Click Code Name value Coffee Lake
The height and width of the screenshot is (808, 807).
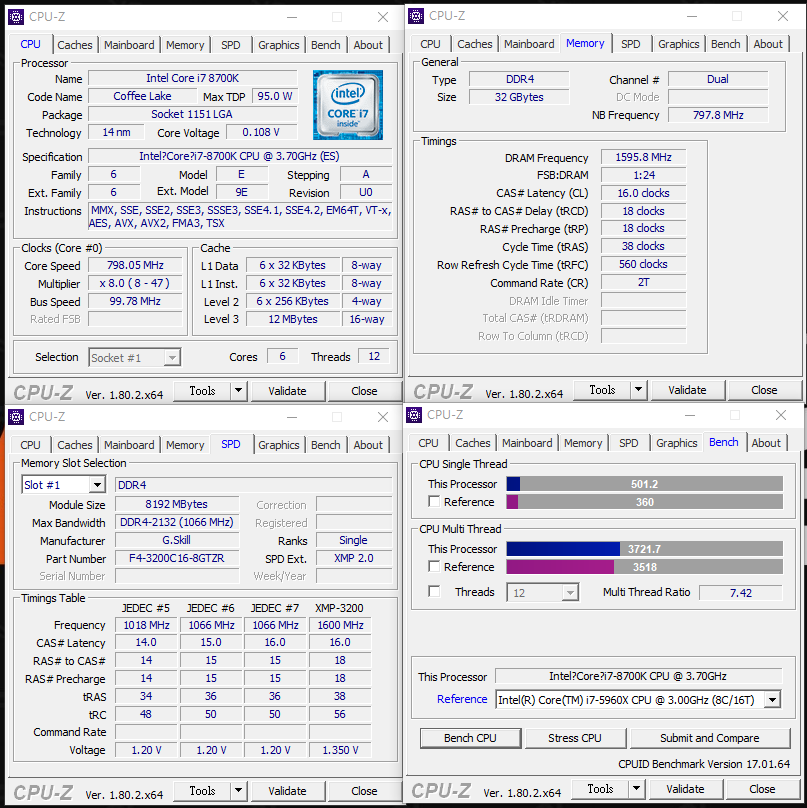[142, 96]
